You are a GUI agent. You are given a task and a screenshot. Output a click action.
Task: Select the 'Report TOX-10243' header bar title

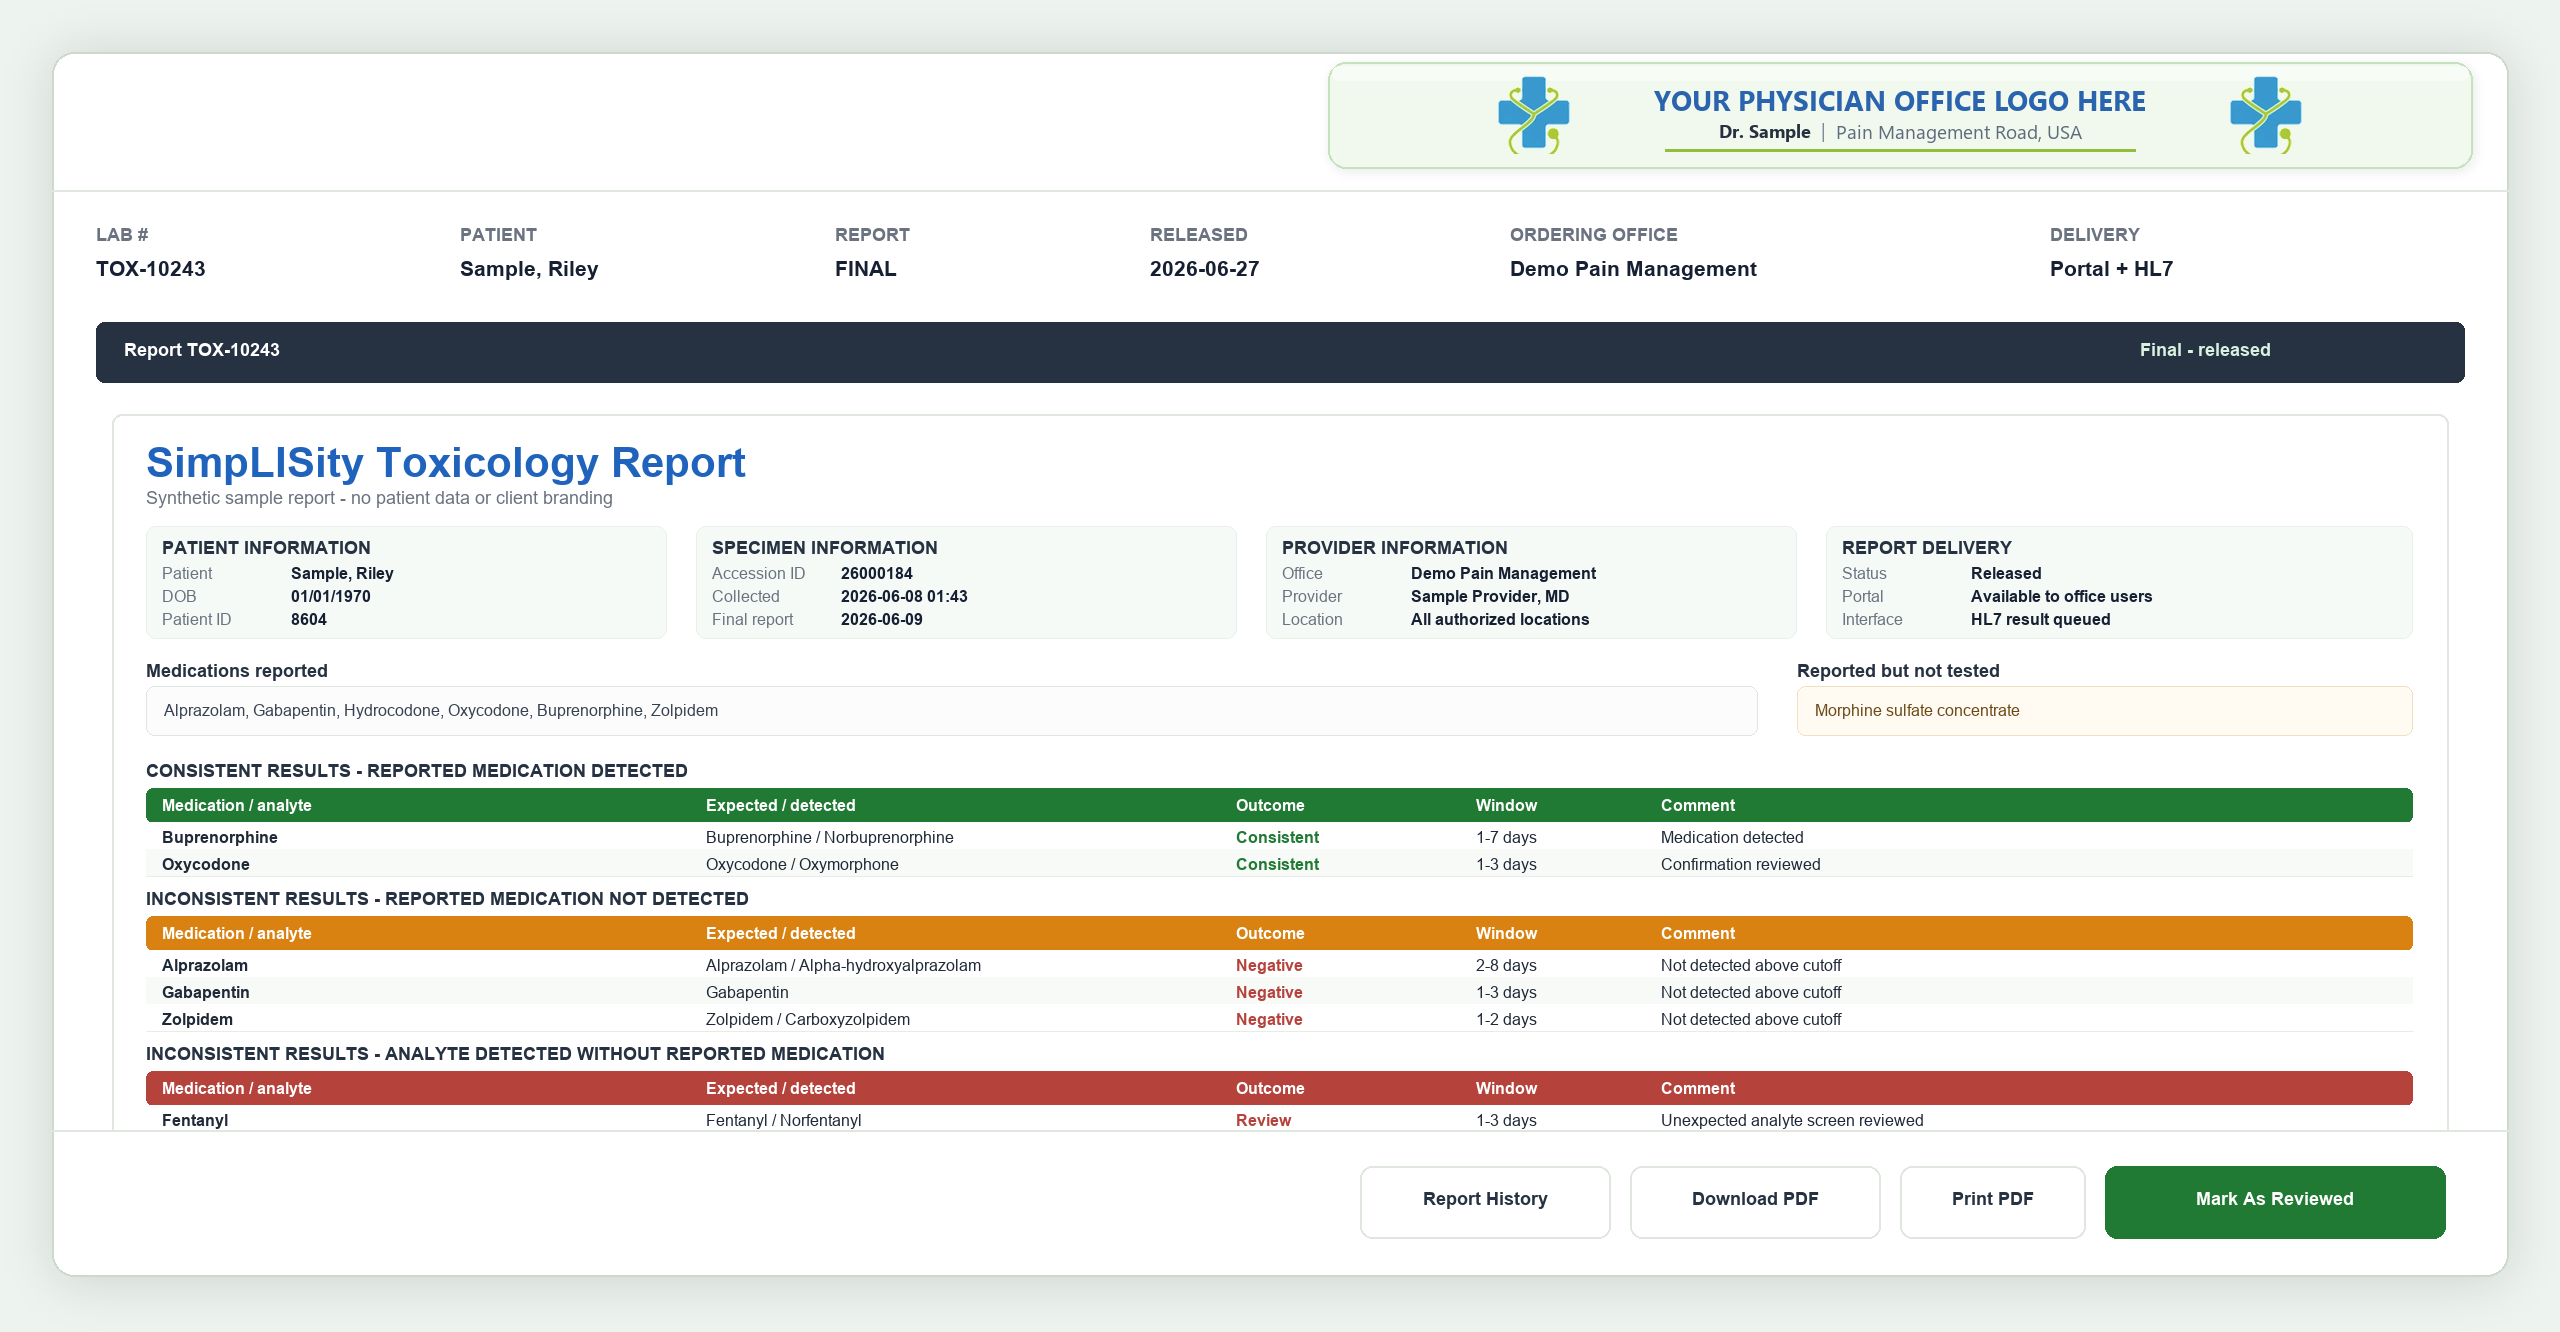[x=202, y=350]
